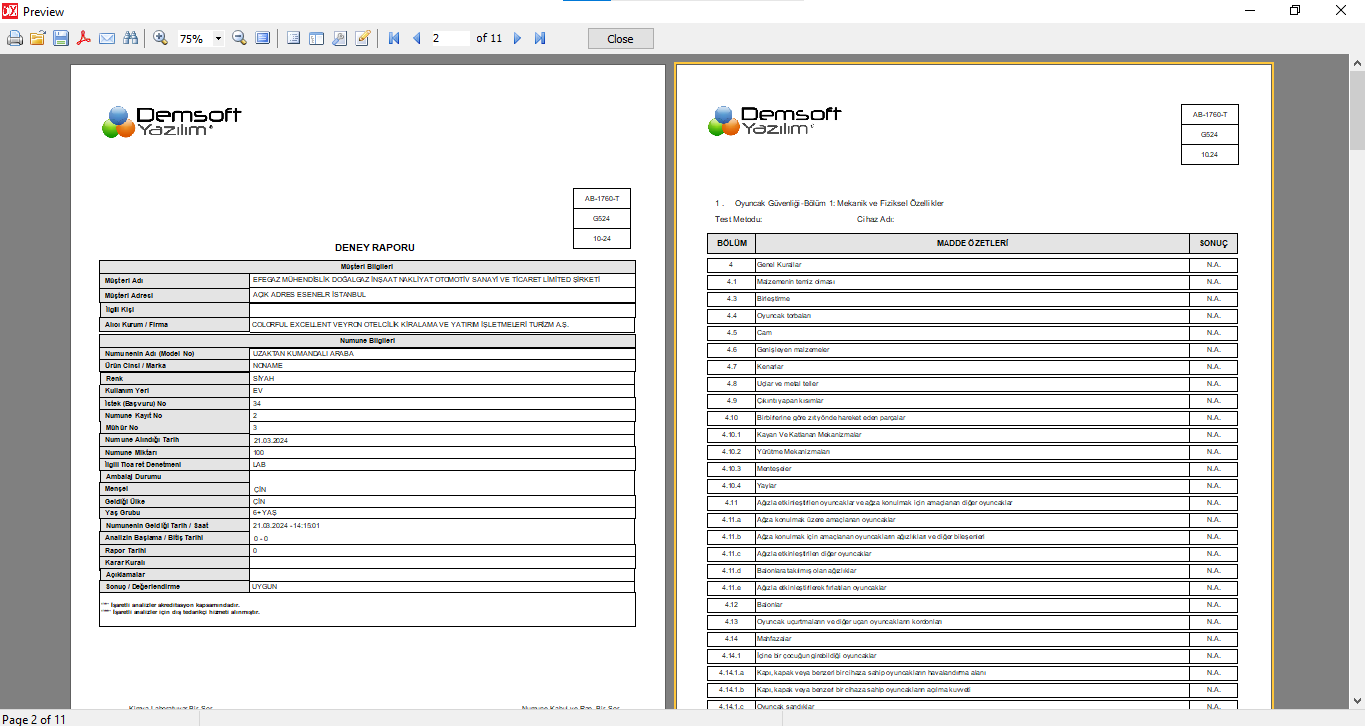
Task: Click 'AÇIK ADRES ESENLER İSTANBUL' value
Action: (309, 295)
